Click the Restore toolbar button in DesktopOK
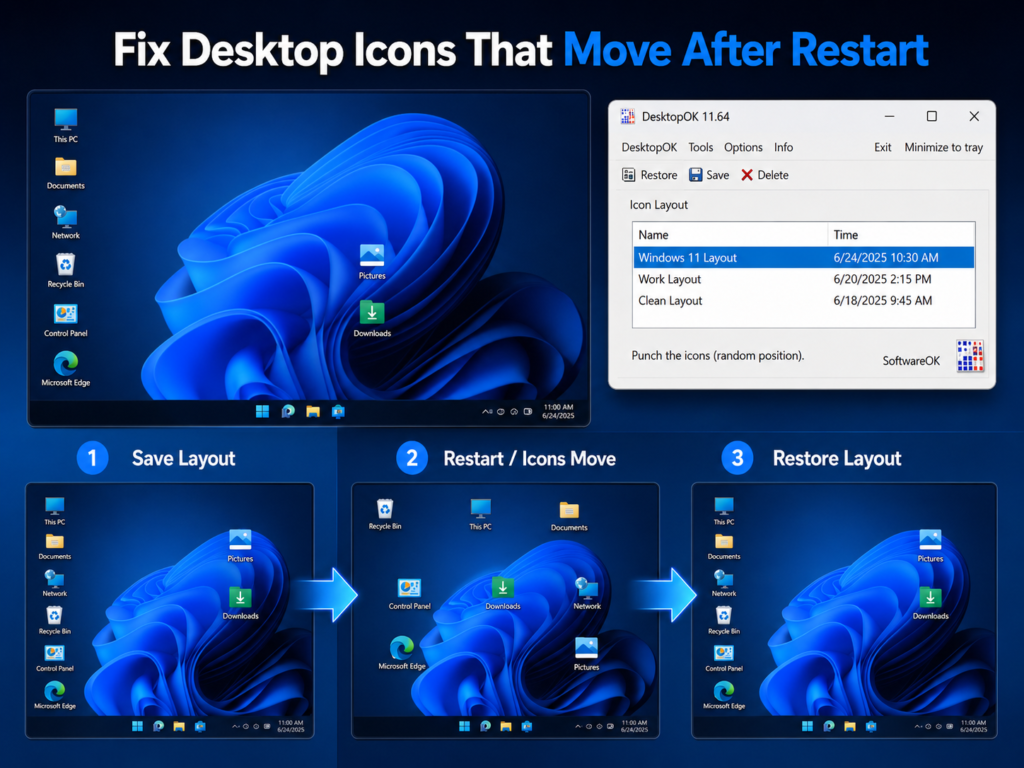 click(650, 175)
